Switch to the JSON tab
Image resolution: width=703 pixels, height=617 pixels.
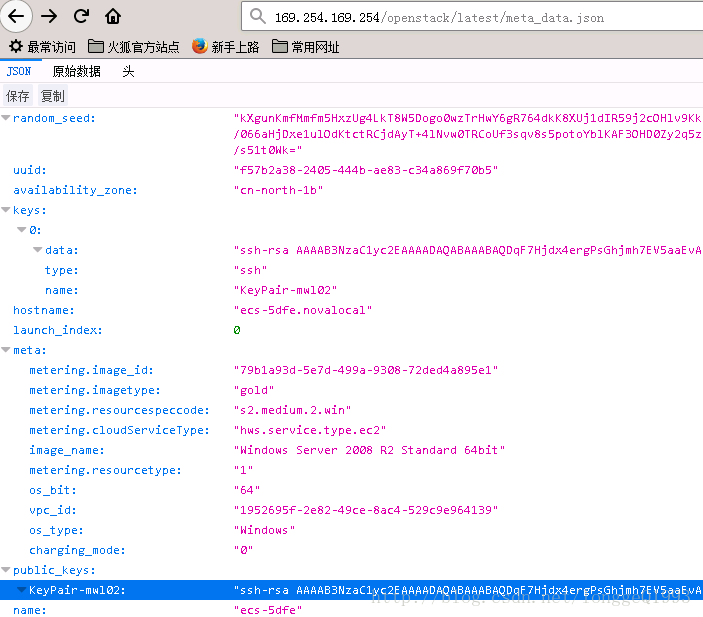19,71
